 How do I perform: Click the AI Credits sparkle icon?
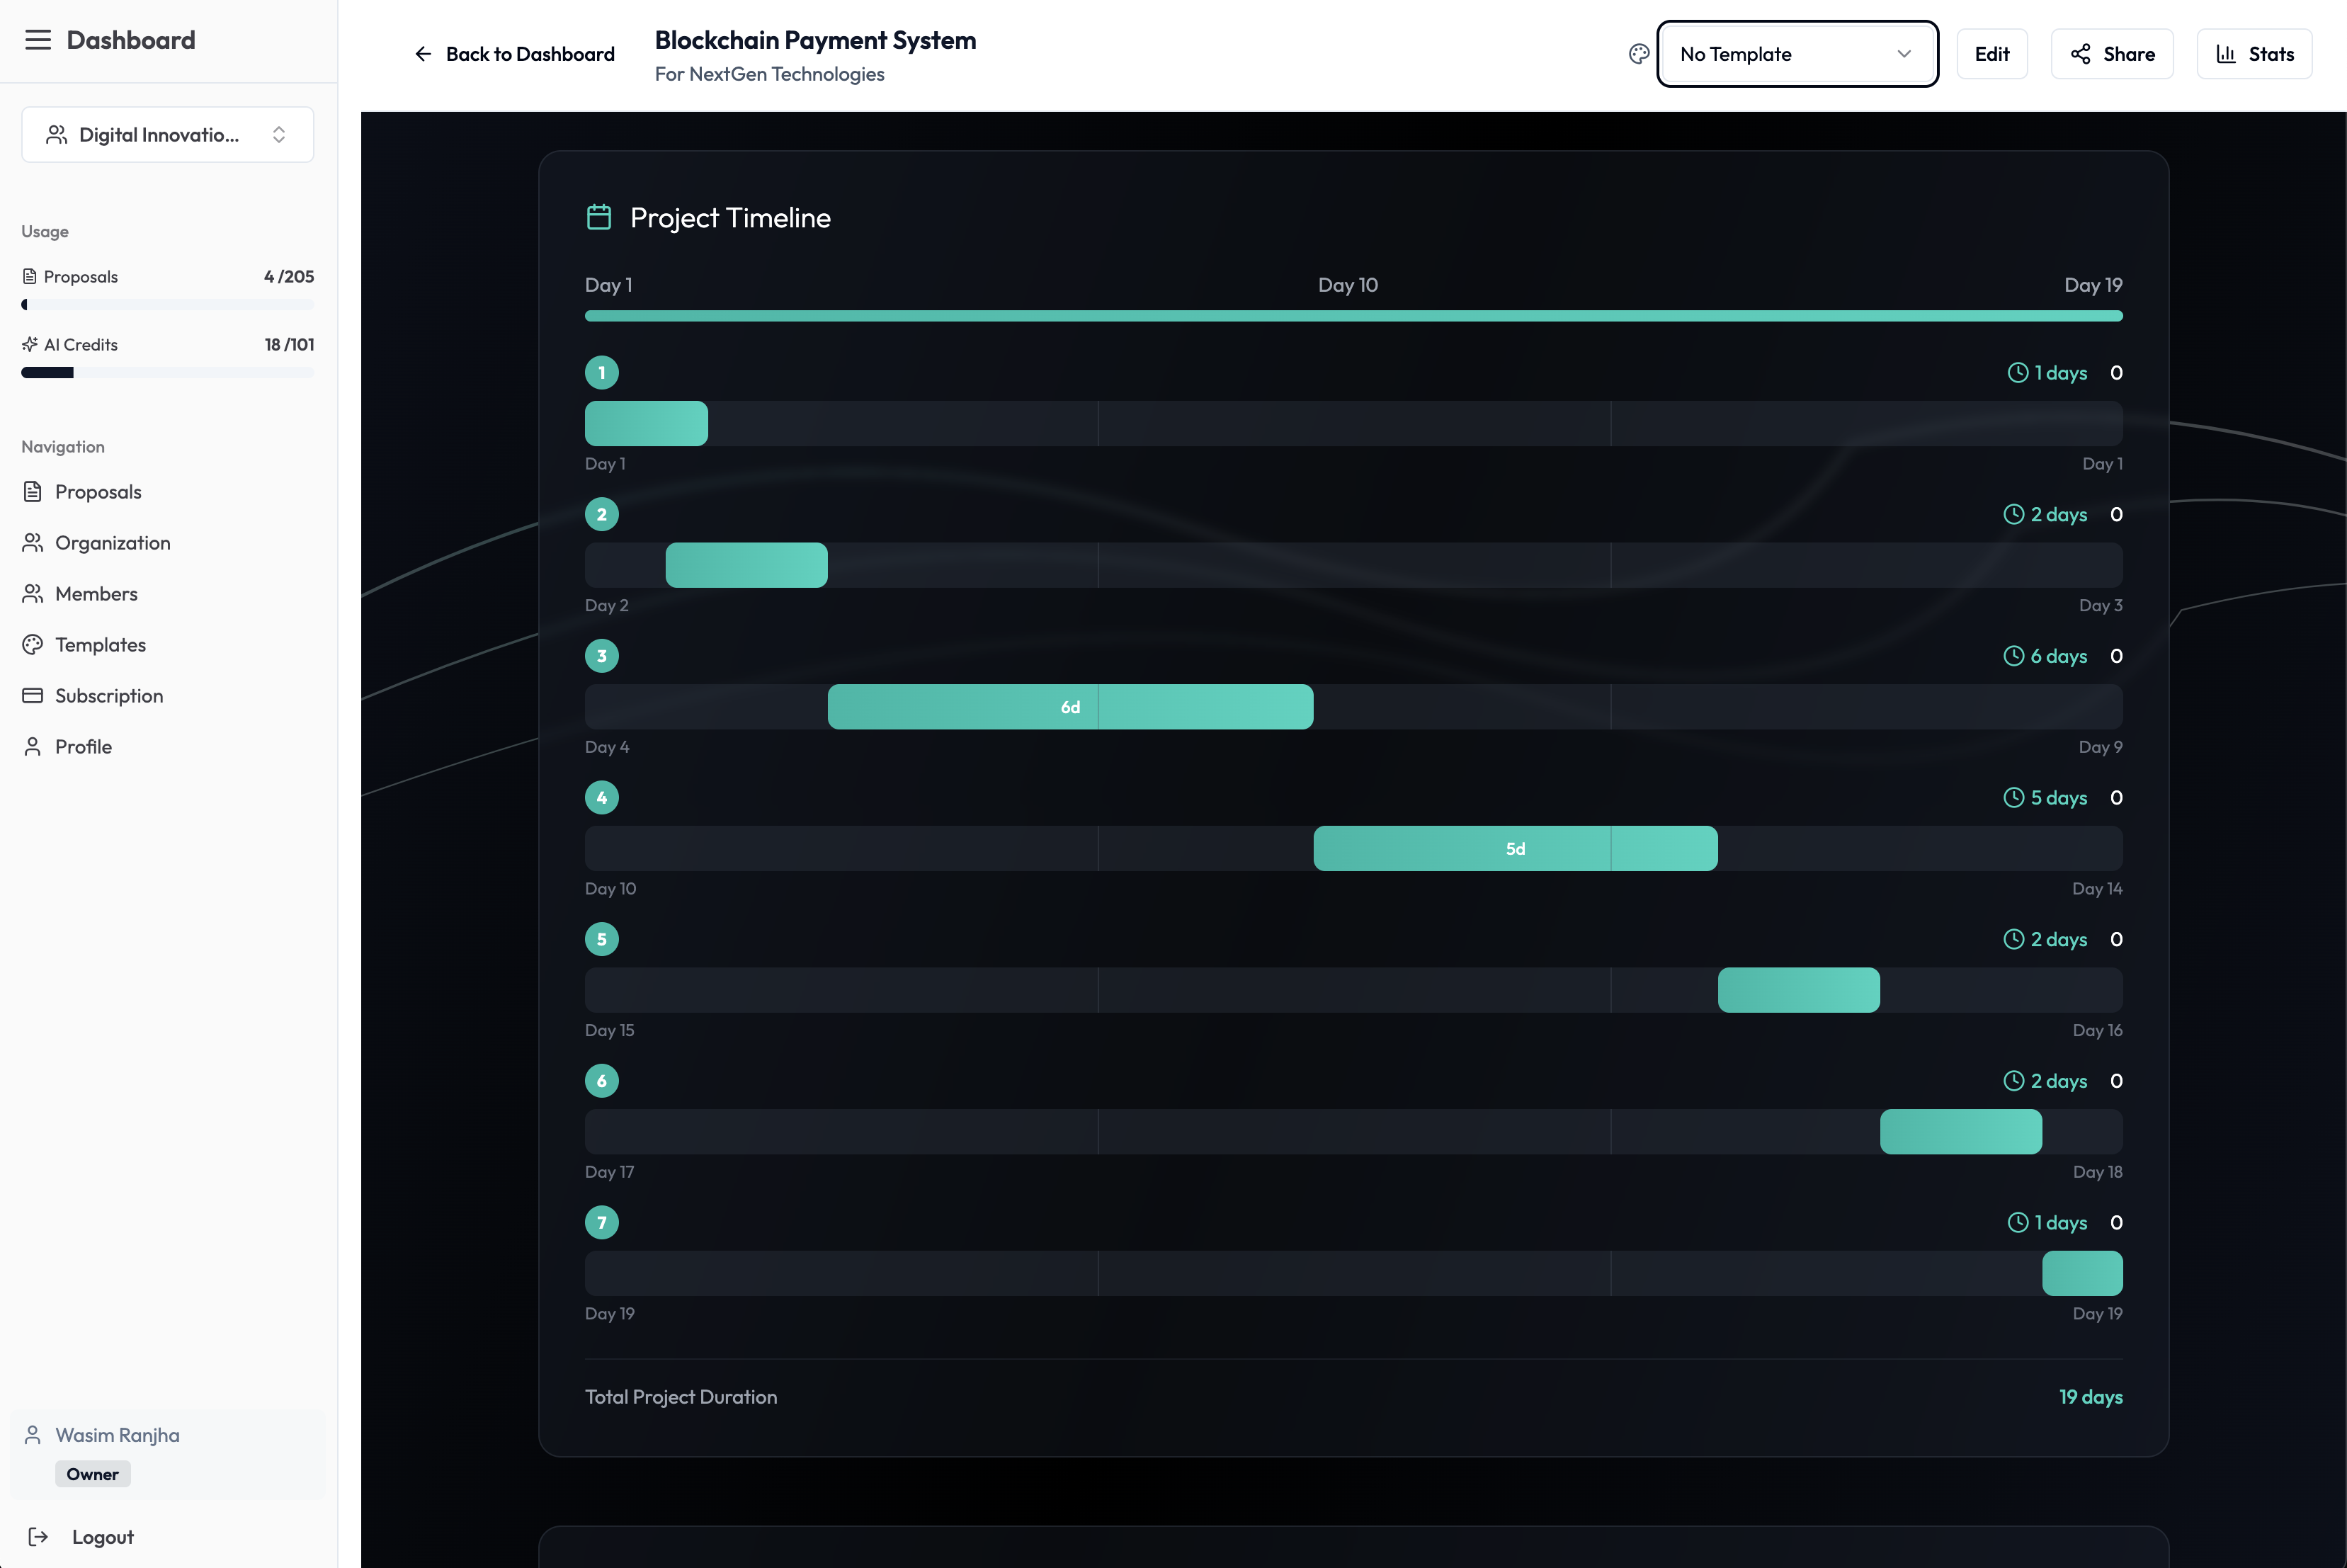tap(28, 343)
